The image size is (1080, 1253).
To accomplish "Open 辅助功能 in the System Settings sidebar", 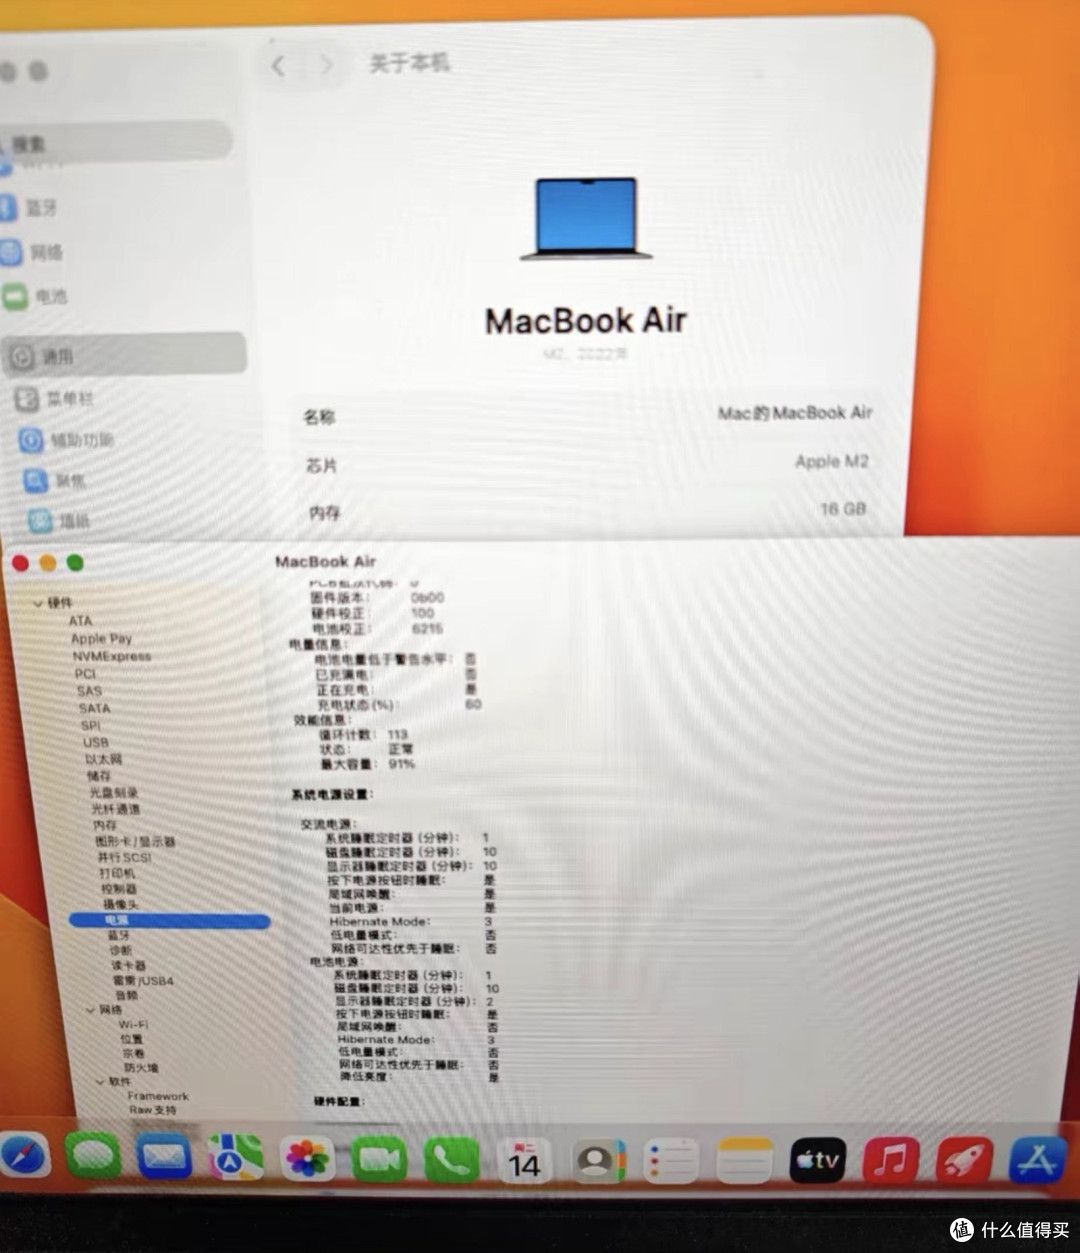I will click(x=68, y=440).
